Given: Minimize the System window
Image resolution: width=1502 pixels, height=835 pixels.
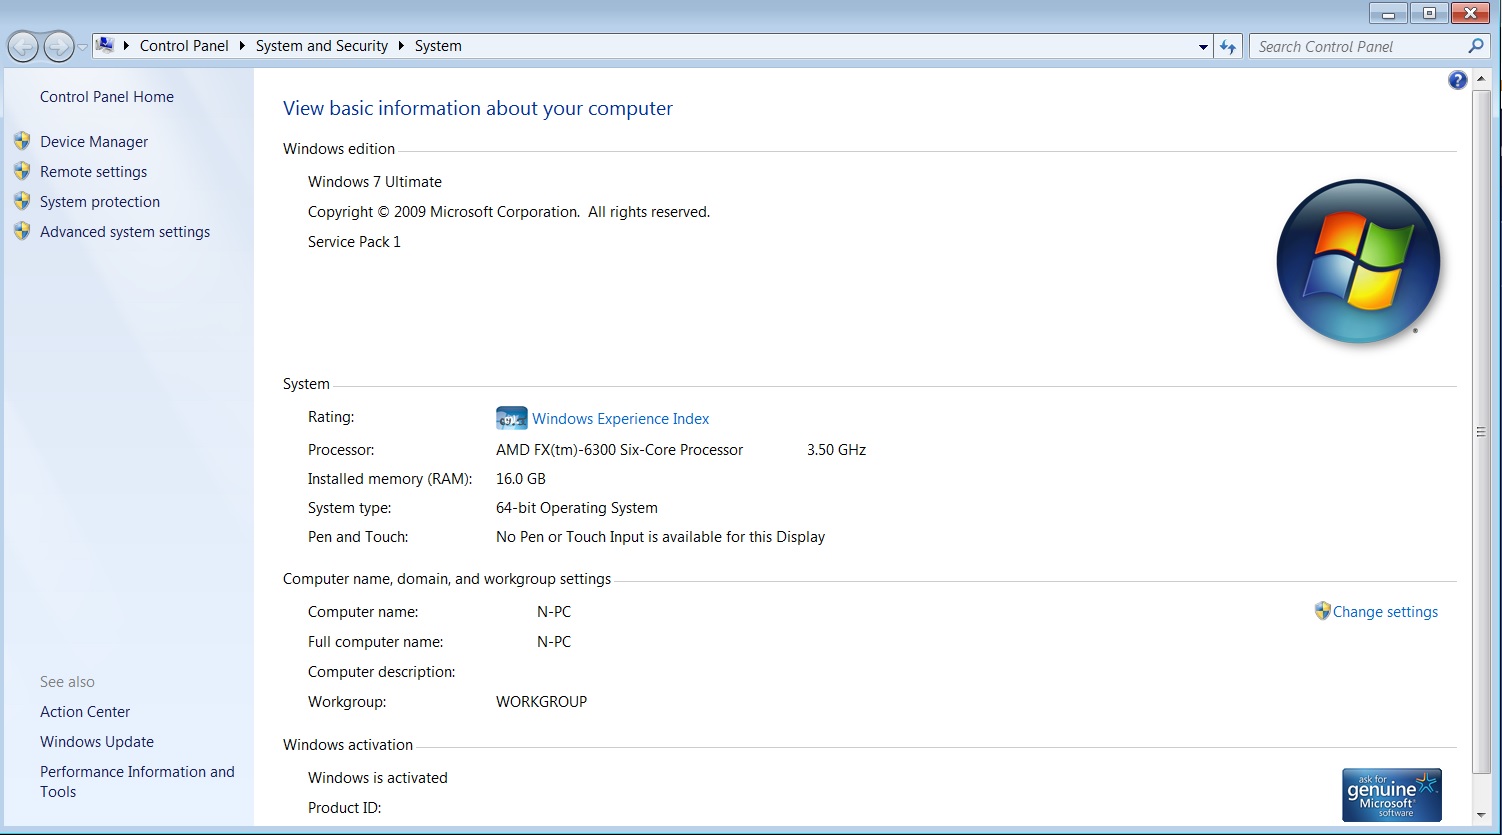Looking at the screenshot, I should [1388, 14].
